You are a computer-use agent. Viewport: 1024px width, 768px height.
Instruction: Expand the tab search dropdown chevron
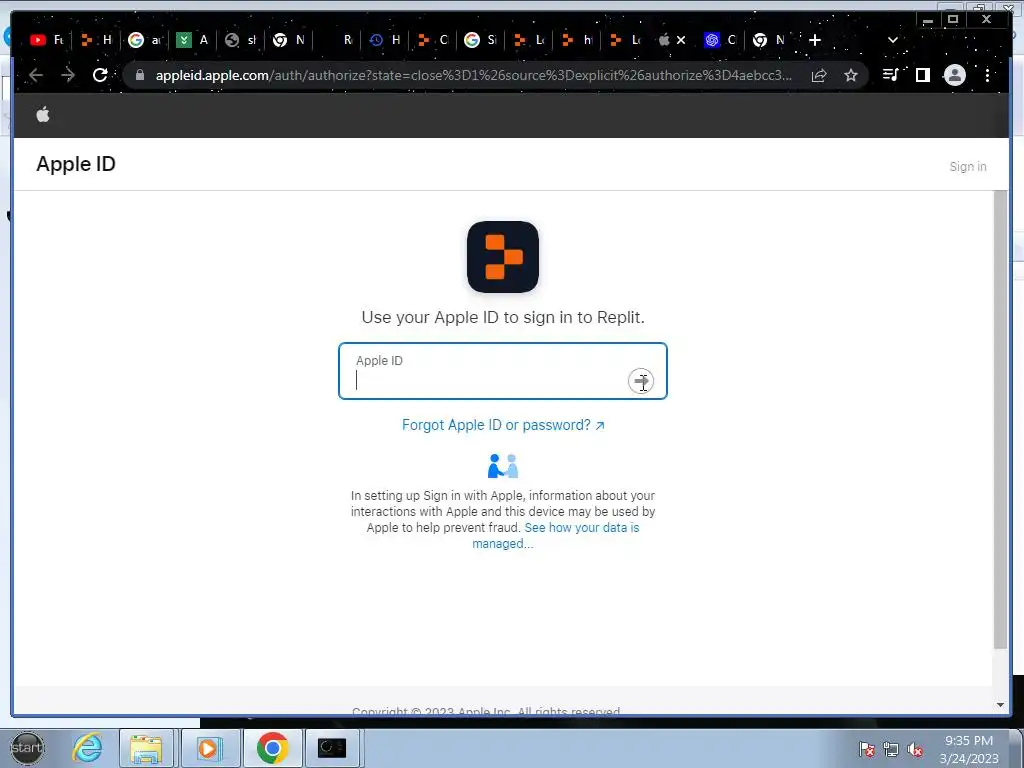pyautogui.click(x=893, y=40)
